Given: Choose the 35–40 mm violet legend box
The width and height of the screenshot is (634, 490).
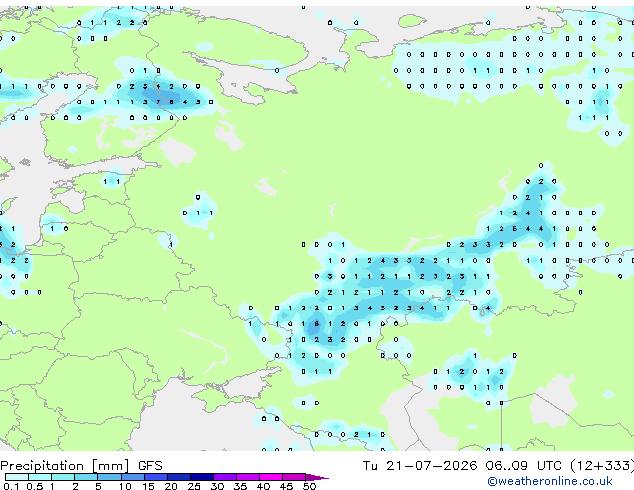Looking at the screenshot, I should [248, 477].
